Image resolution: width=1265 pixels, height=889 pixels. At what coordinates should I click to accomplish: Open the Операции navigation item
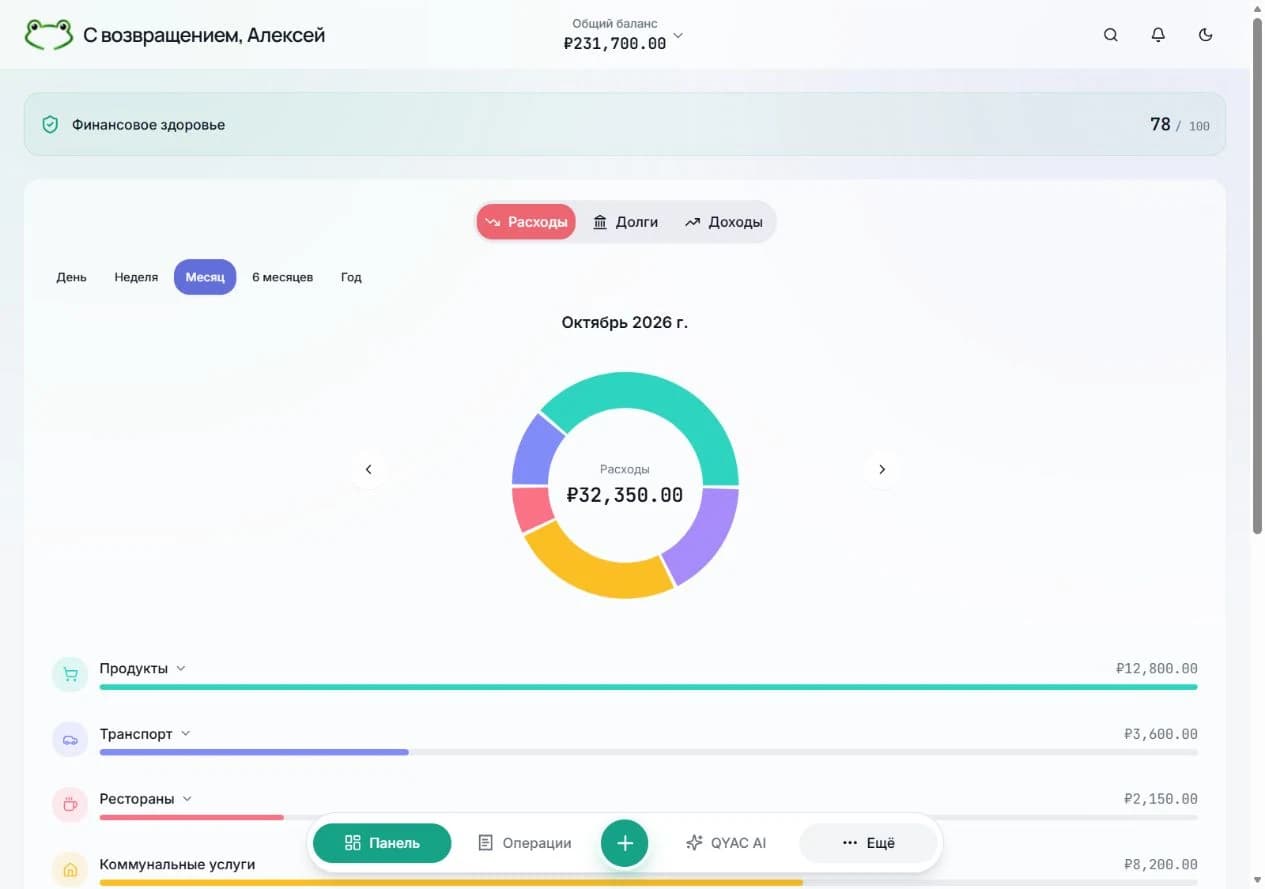(x=525, y=843)
